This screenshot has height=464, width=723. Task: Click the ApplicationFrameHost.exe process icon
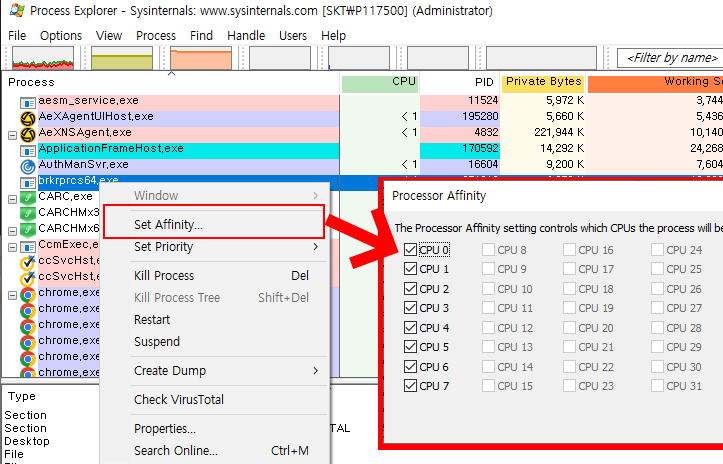[x=28, y=150]
